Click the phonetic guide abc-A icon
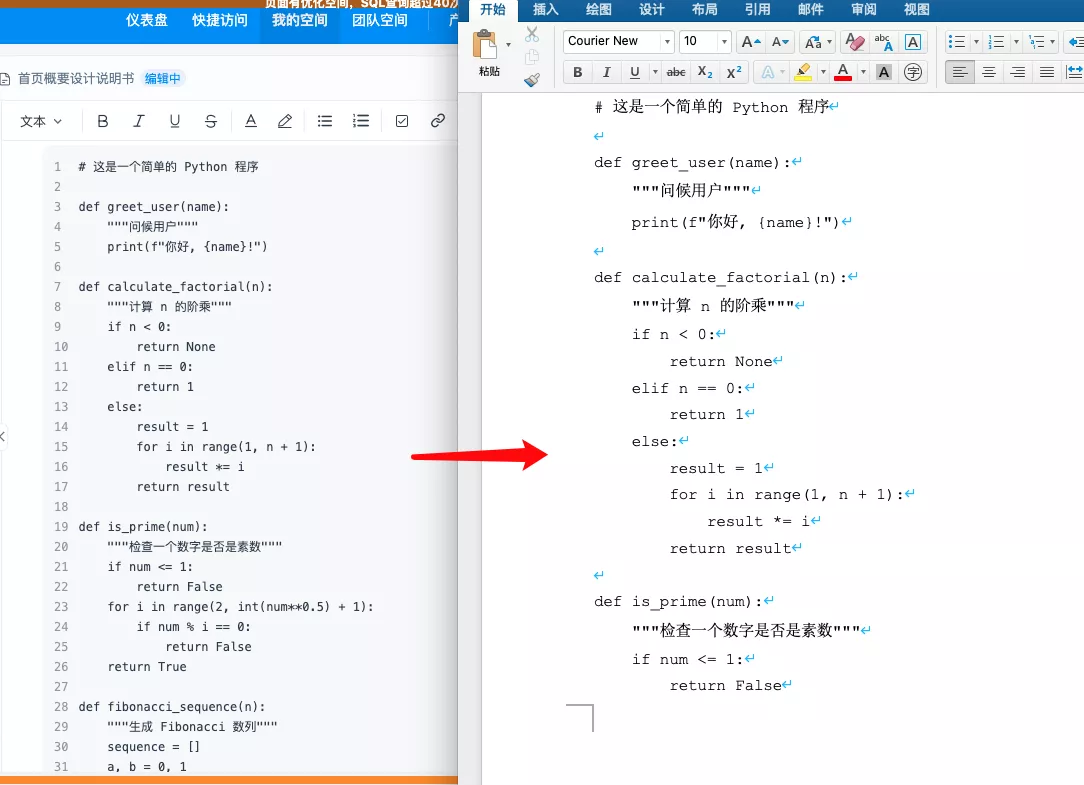This screenshot has height=785, width=1084. (x=884, y=41)
